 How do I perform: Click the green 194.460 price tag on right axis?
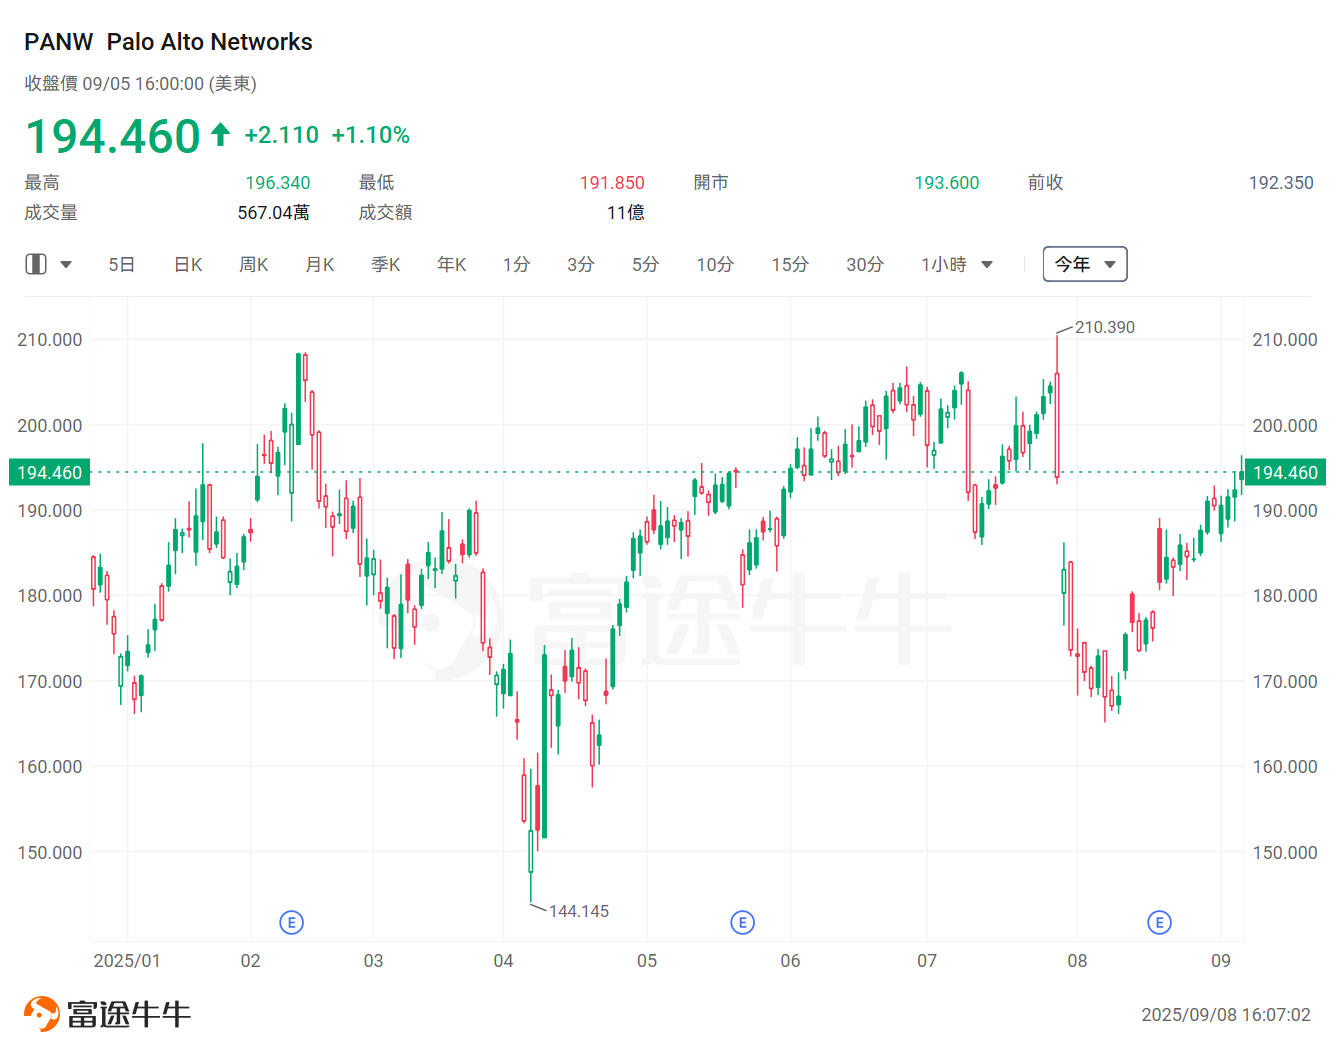click(x=1285, y=472)
